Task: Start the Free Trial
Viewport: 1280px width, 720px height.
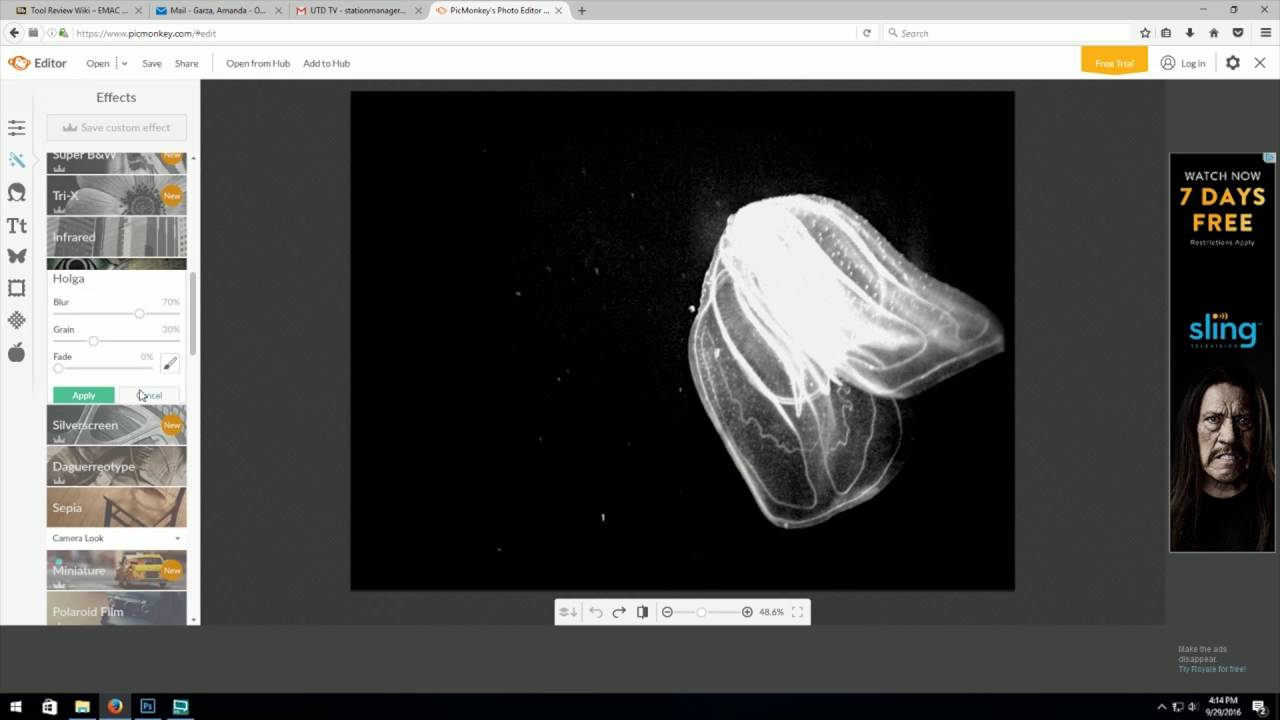Action: tap(1114, 62)
